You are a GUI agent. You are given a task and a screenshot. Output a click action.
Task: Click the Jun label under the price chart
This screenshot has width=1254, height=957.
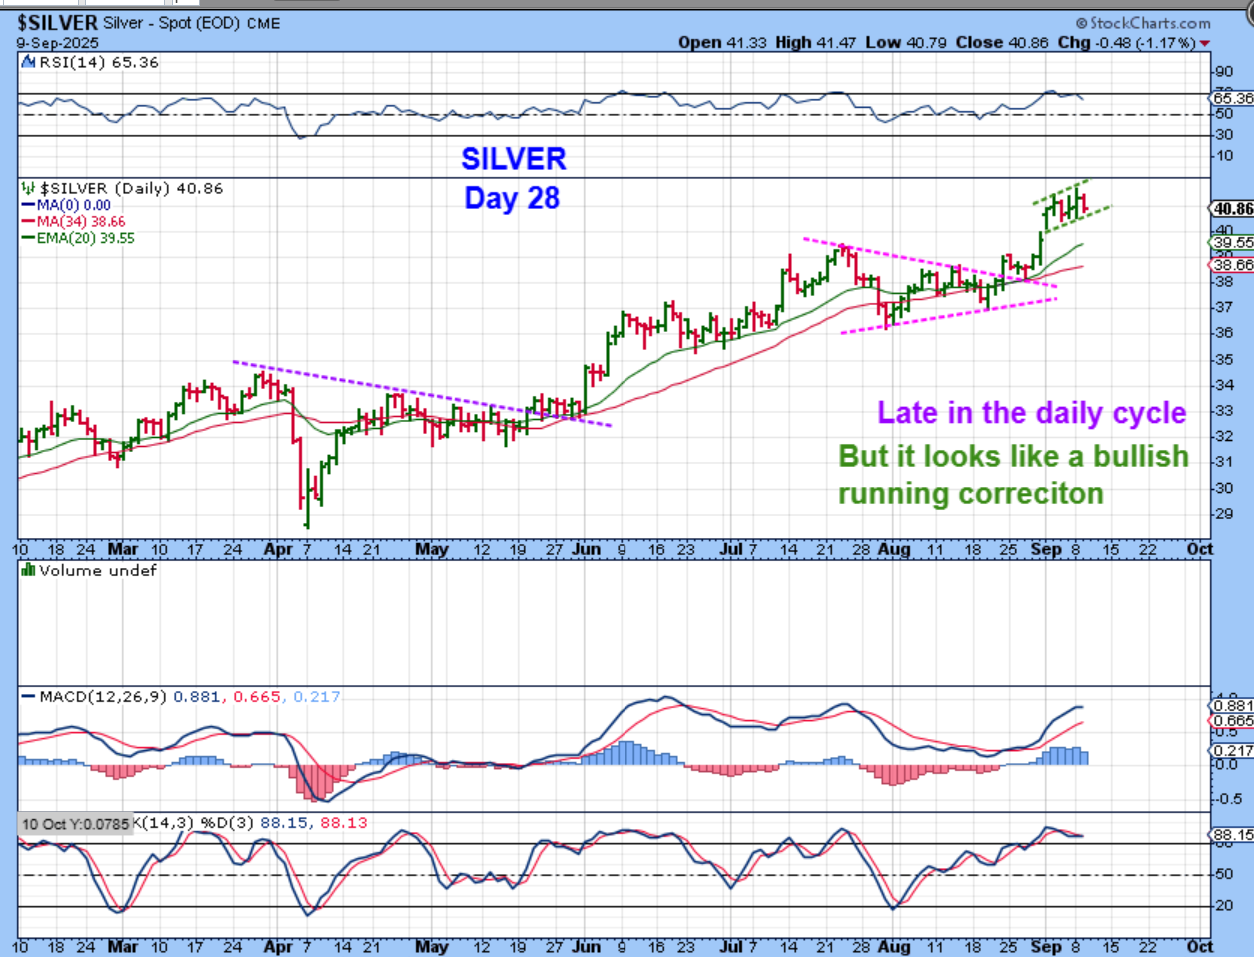587,549
